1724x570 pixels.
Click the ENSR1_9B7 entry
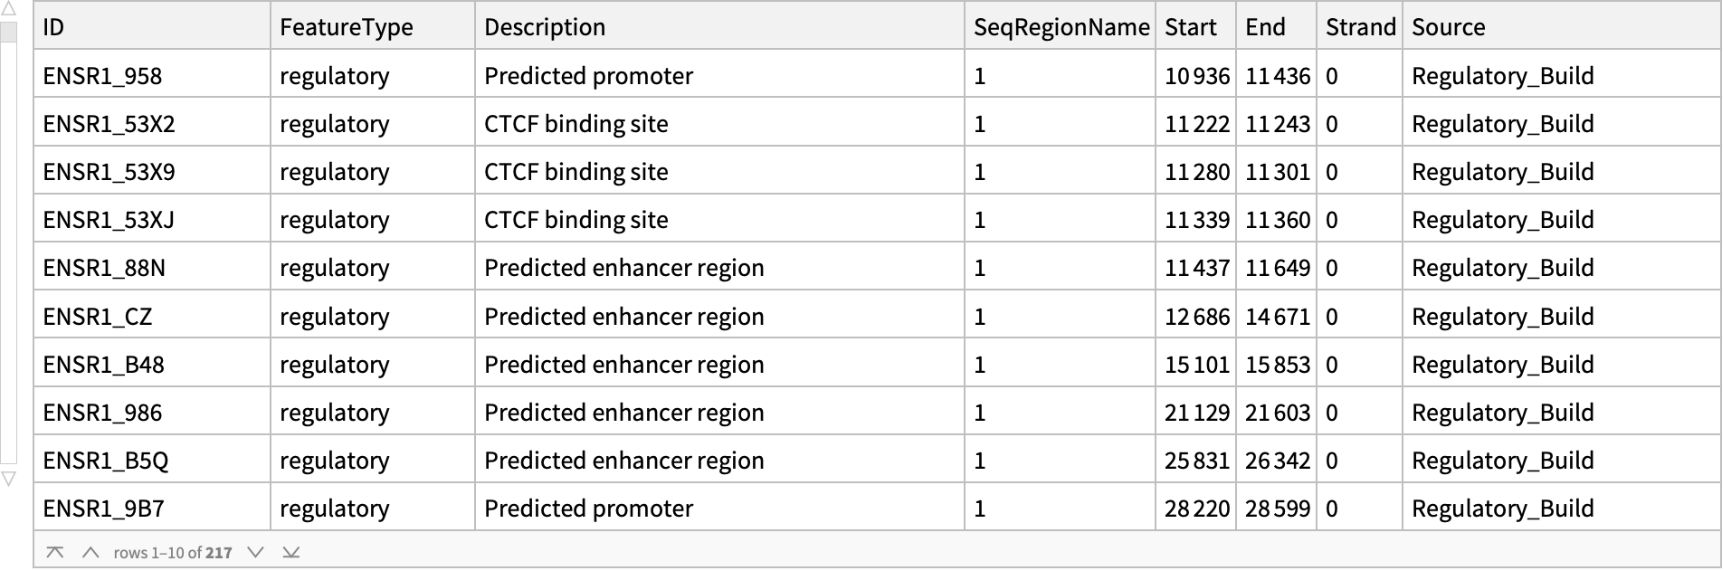click(x=103, y=509)
